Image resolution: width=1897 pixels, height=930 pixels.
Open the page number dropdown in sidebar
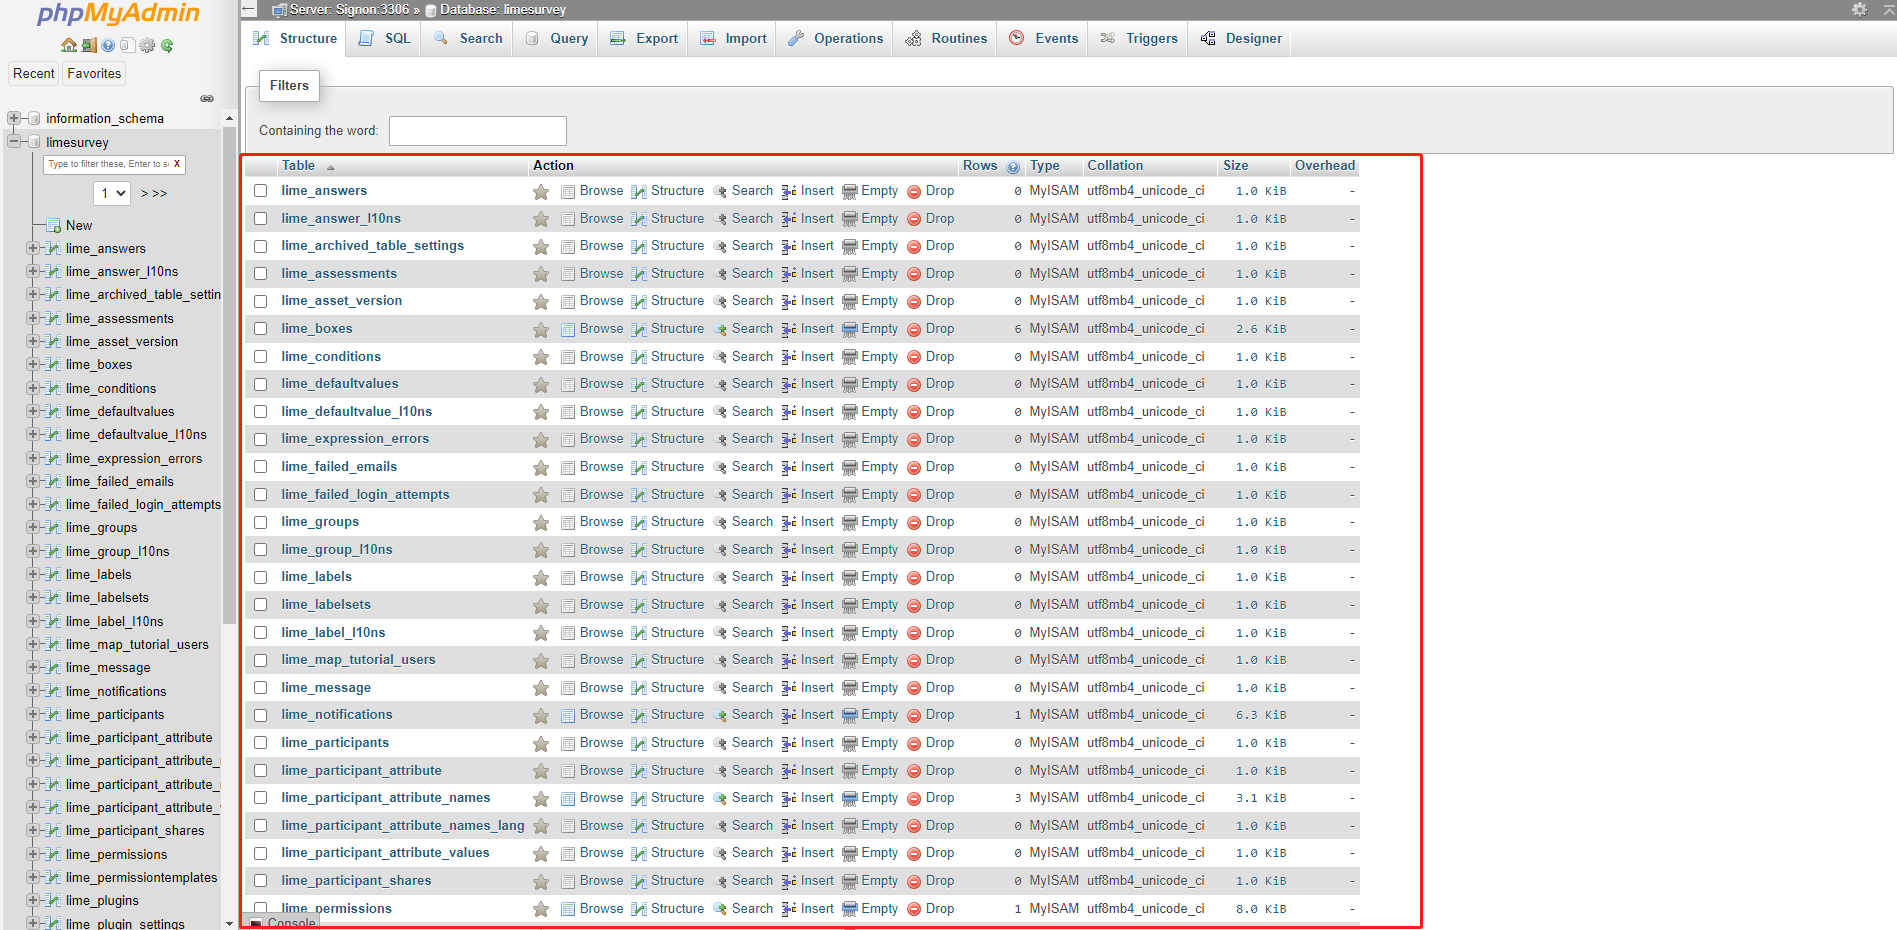113,193
